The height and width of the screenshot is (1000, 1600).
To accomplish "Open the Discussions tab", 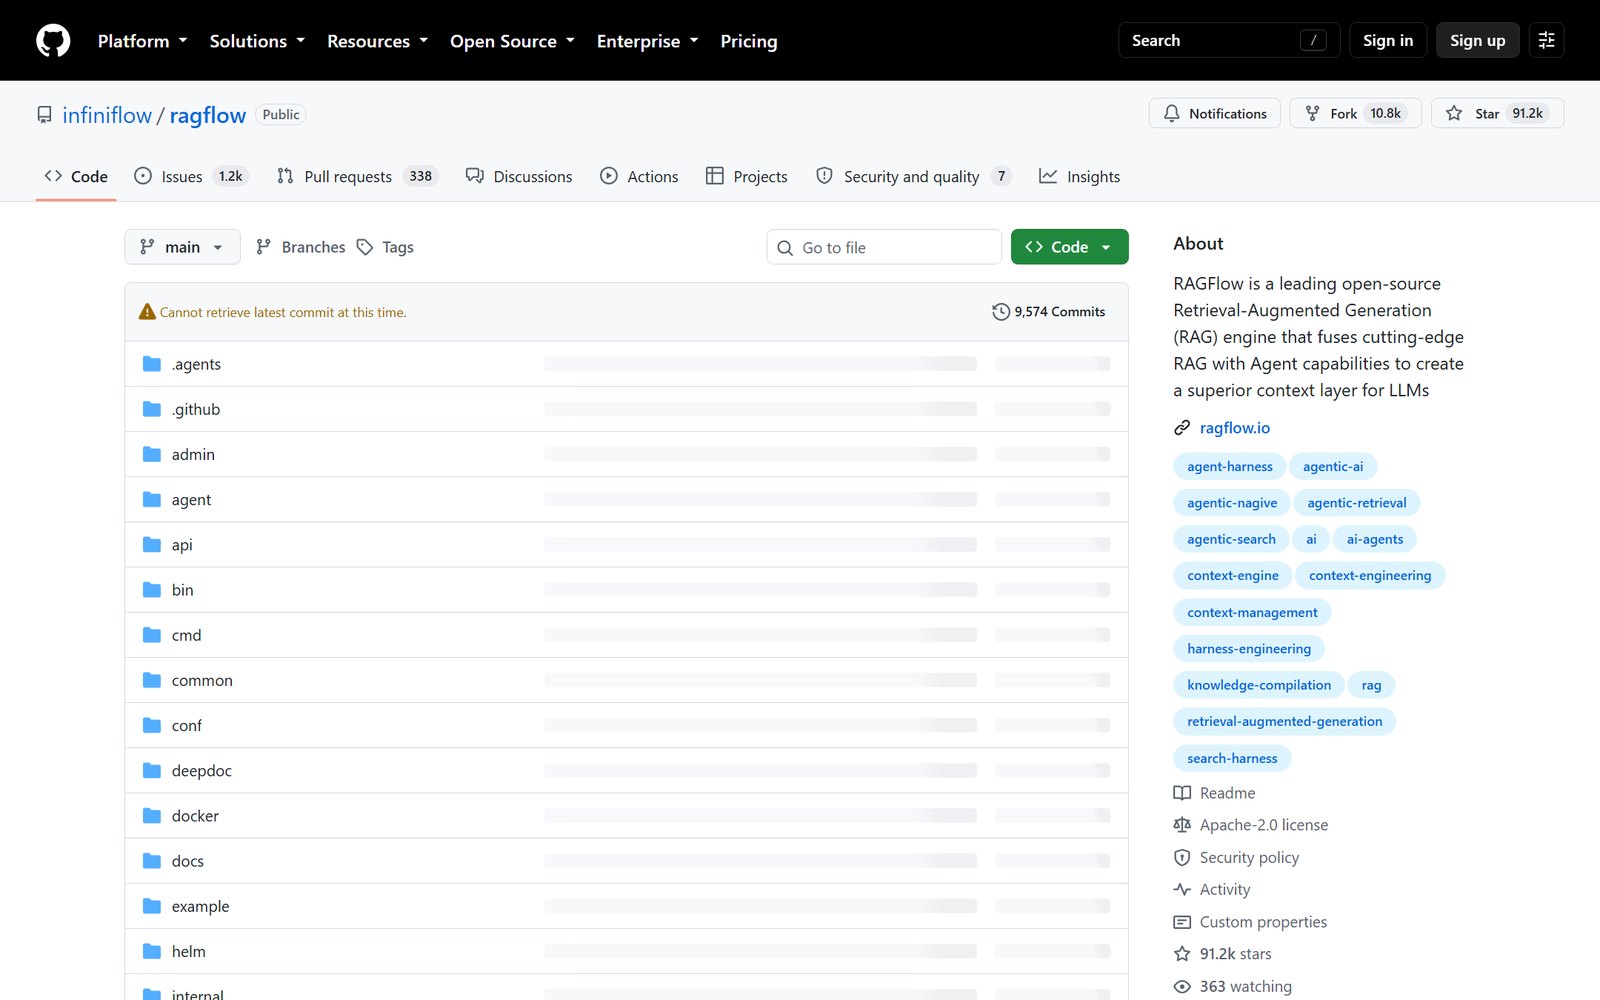I will tap(519, 177).
